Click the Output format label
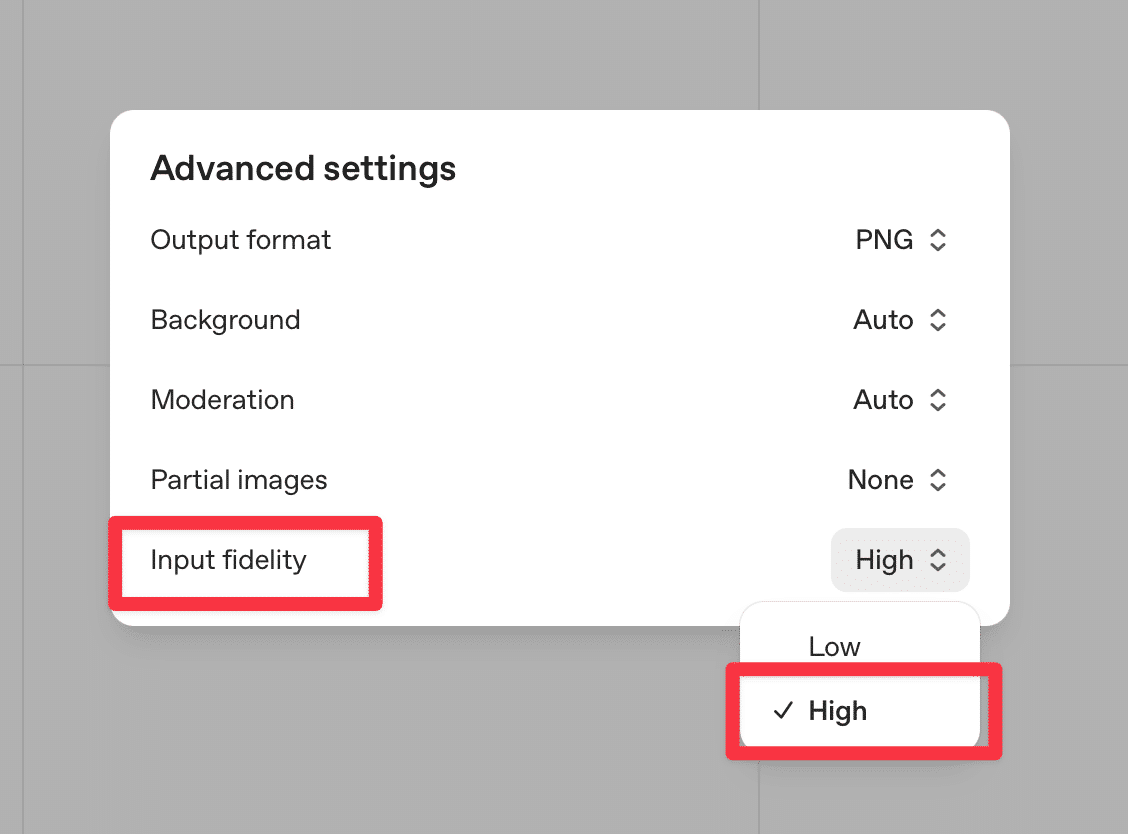Viewport: 1128px width, 834px height. coord(240,240)
